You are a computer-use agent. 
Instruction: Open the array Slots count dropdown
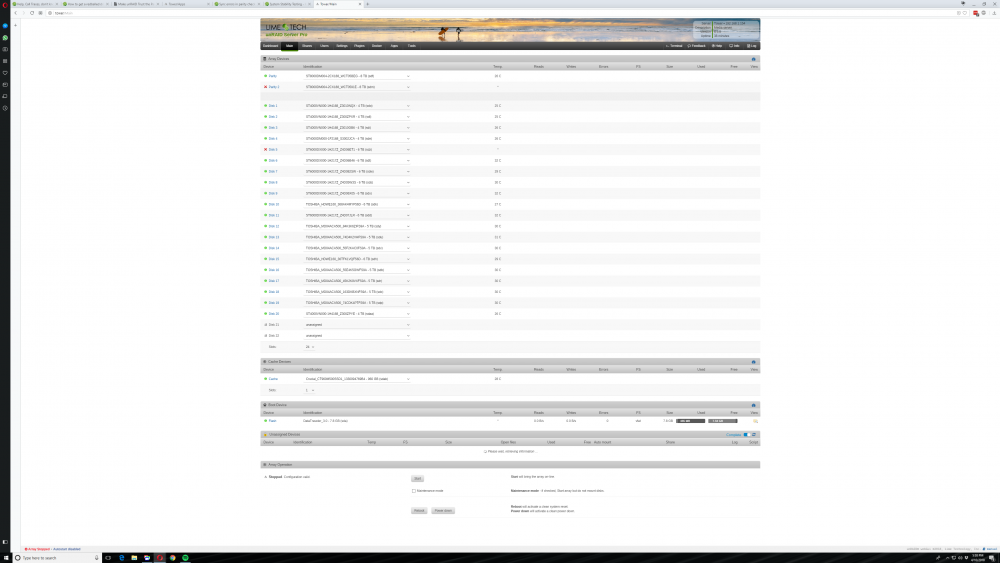coord(309,347)
